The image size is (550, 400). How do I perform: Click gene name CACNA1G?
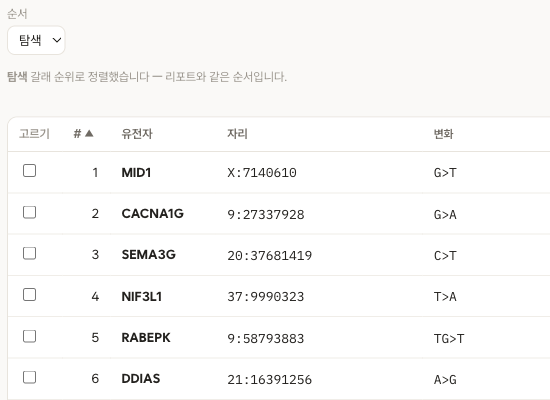(x=153, y=214)
